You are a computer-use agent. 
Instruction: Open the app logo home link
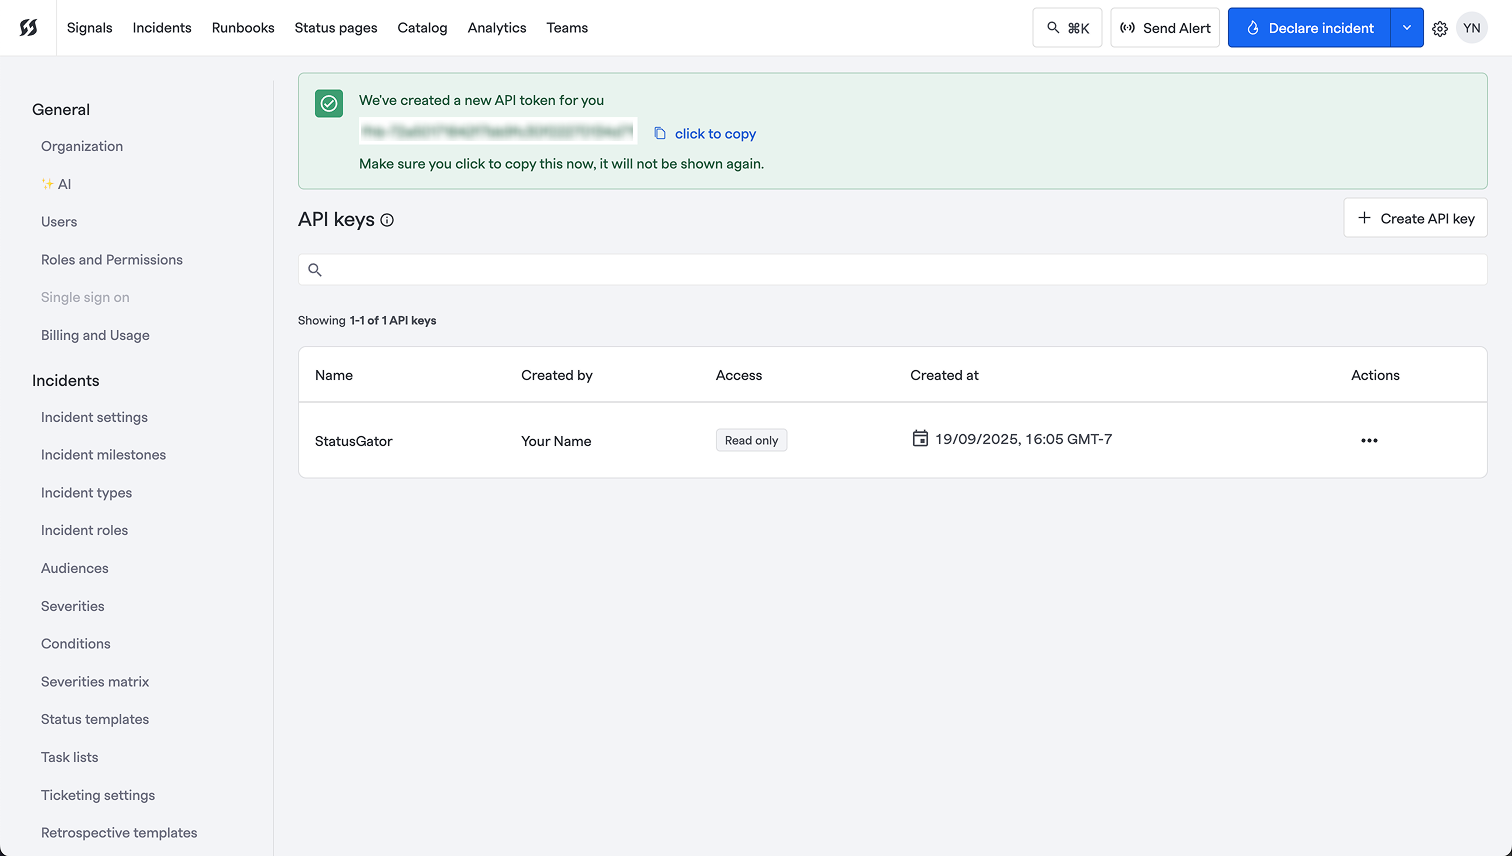click(28, 28)
